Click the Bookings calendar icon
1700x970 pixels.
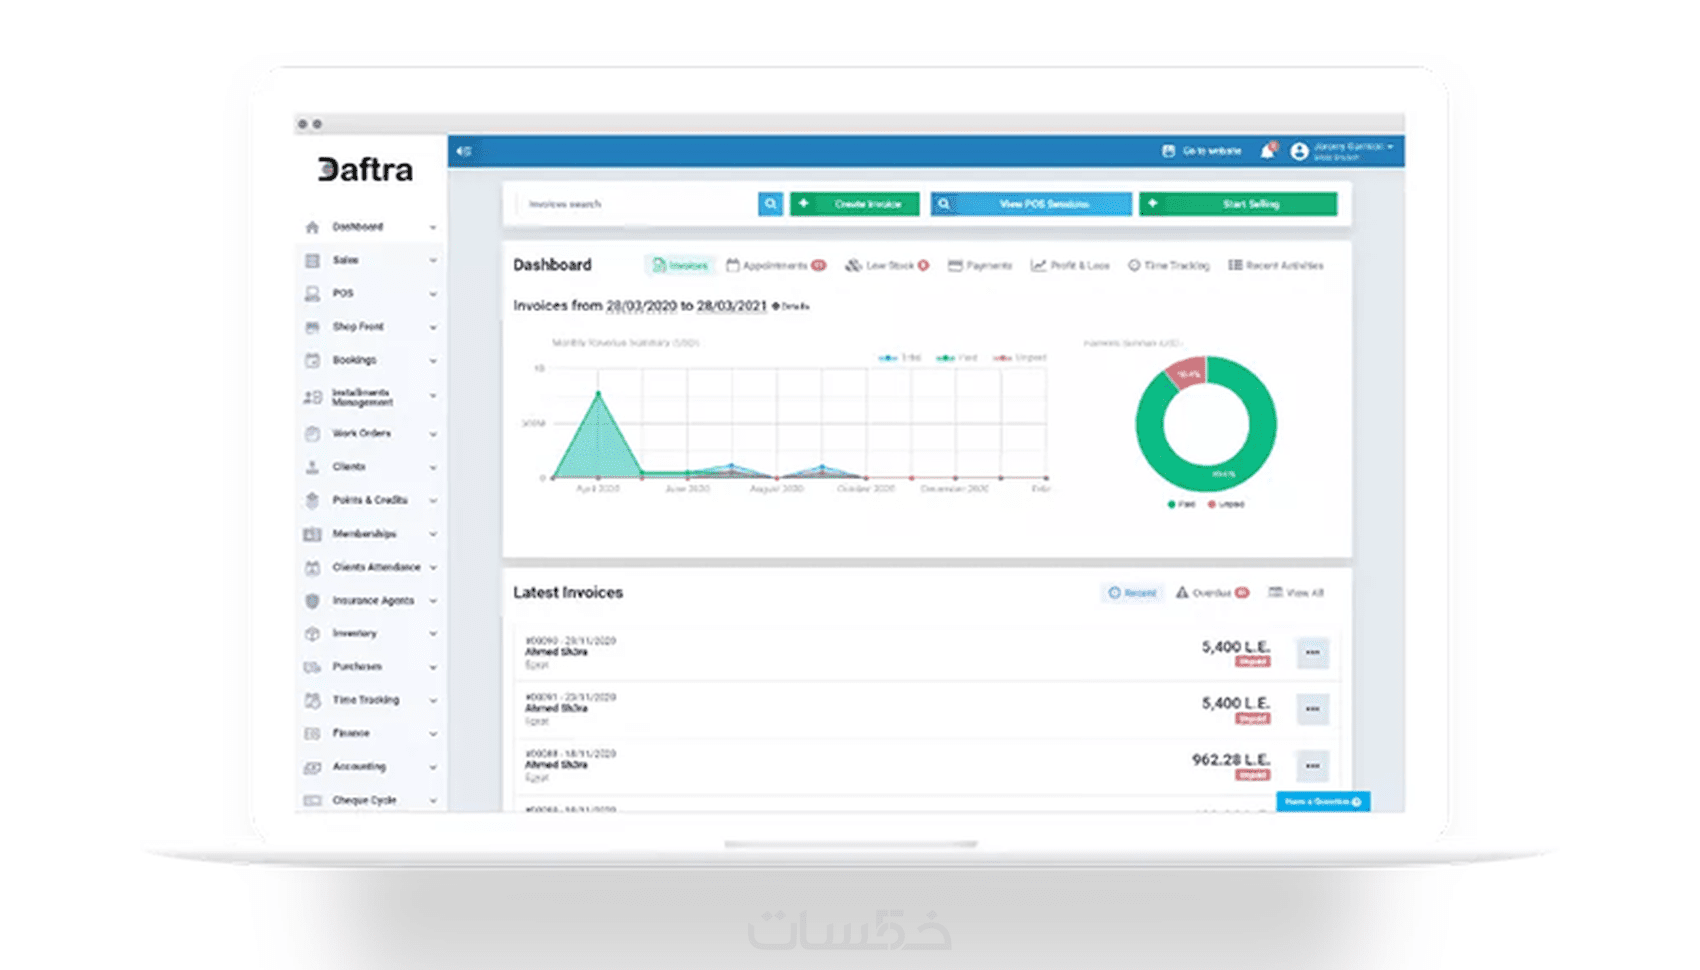click(x=312, y=360)
